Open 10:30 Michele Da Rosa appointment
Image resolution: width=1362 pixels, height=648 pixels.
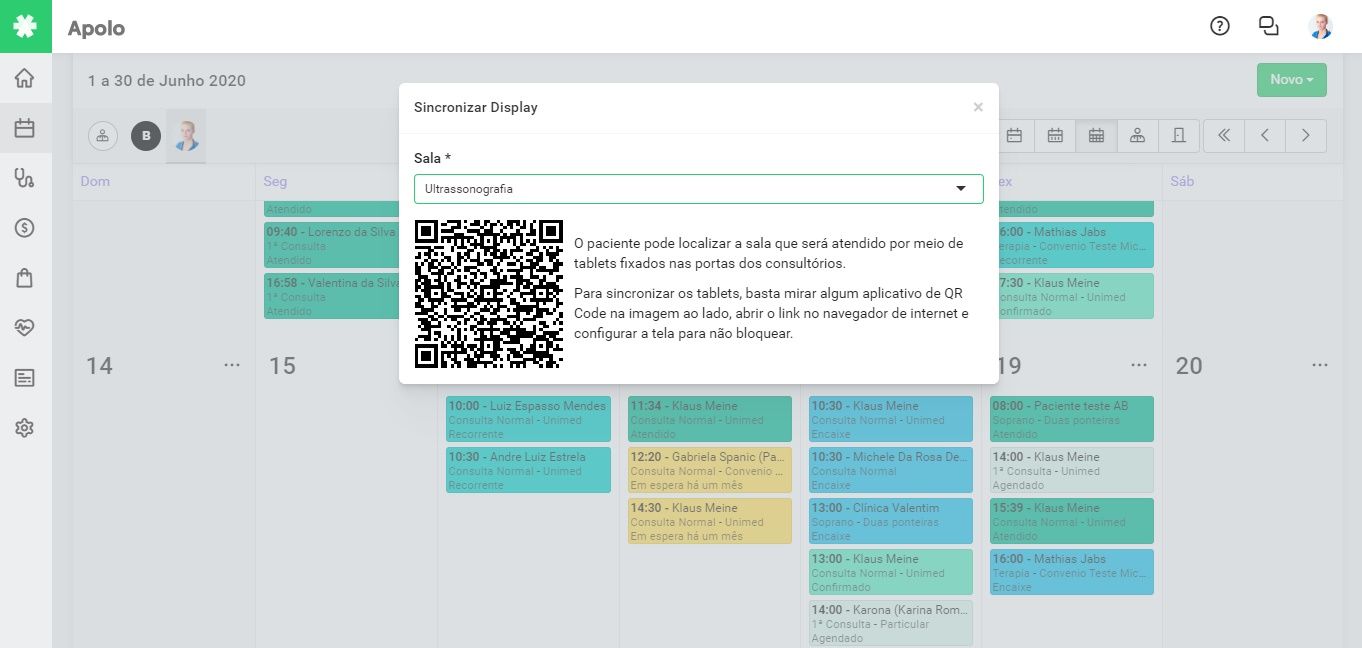point(891,471)
